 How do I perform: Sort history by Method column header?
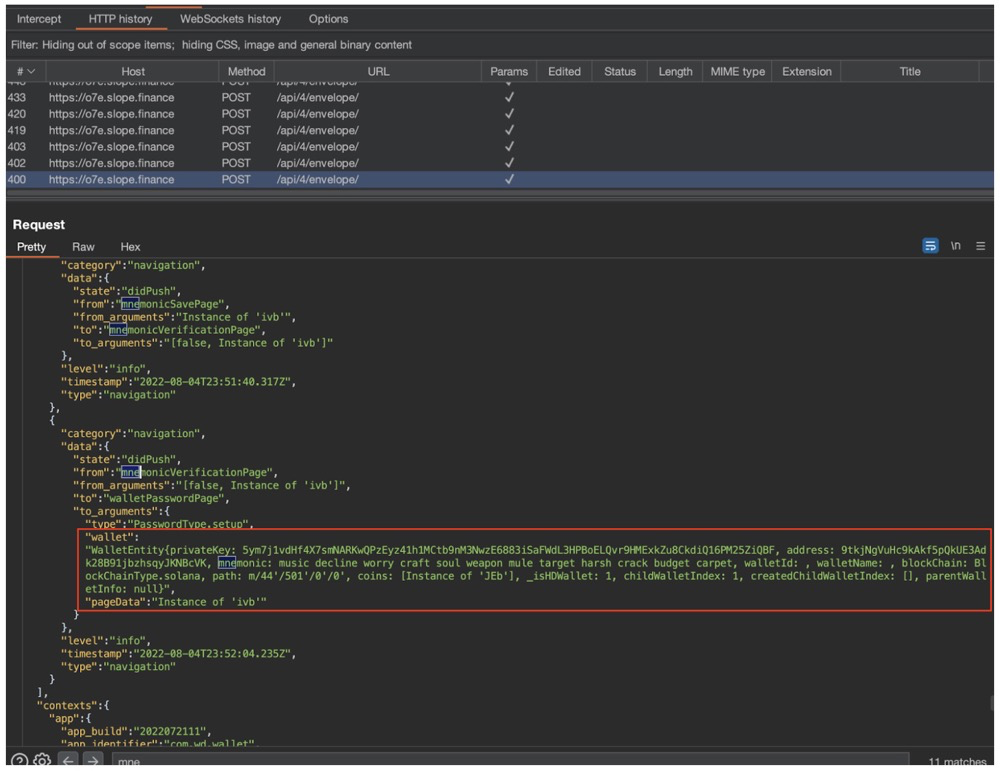pyautogui.click(x=246, y=71)
